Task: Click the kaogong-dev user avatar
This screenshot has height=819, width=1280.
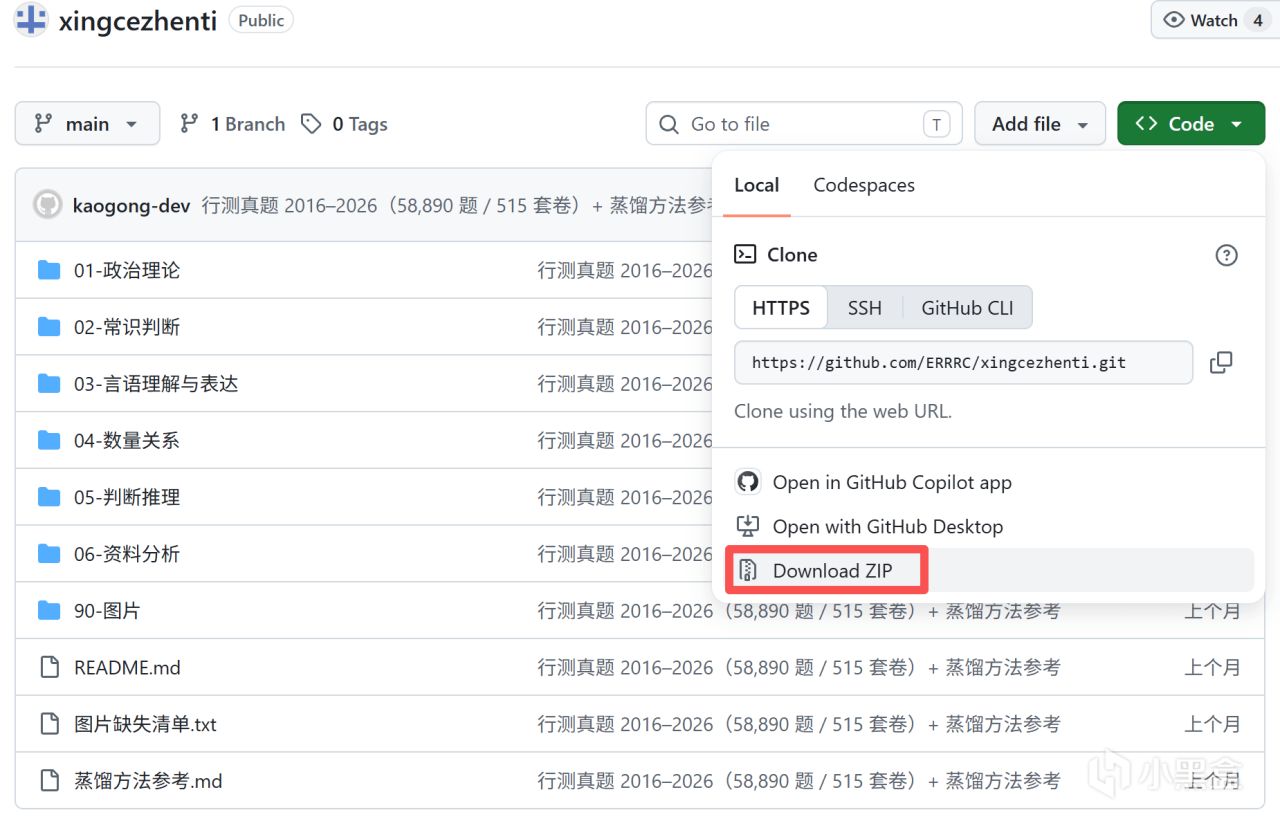Action: [x=47, y=205]
